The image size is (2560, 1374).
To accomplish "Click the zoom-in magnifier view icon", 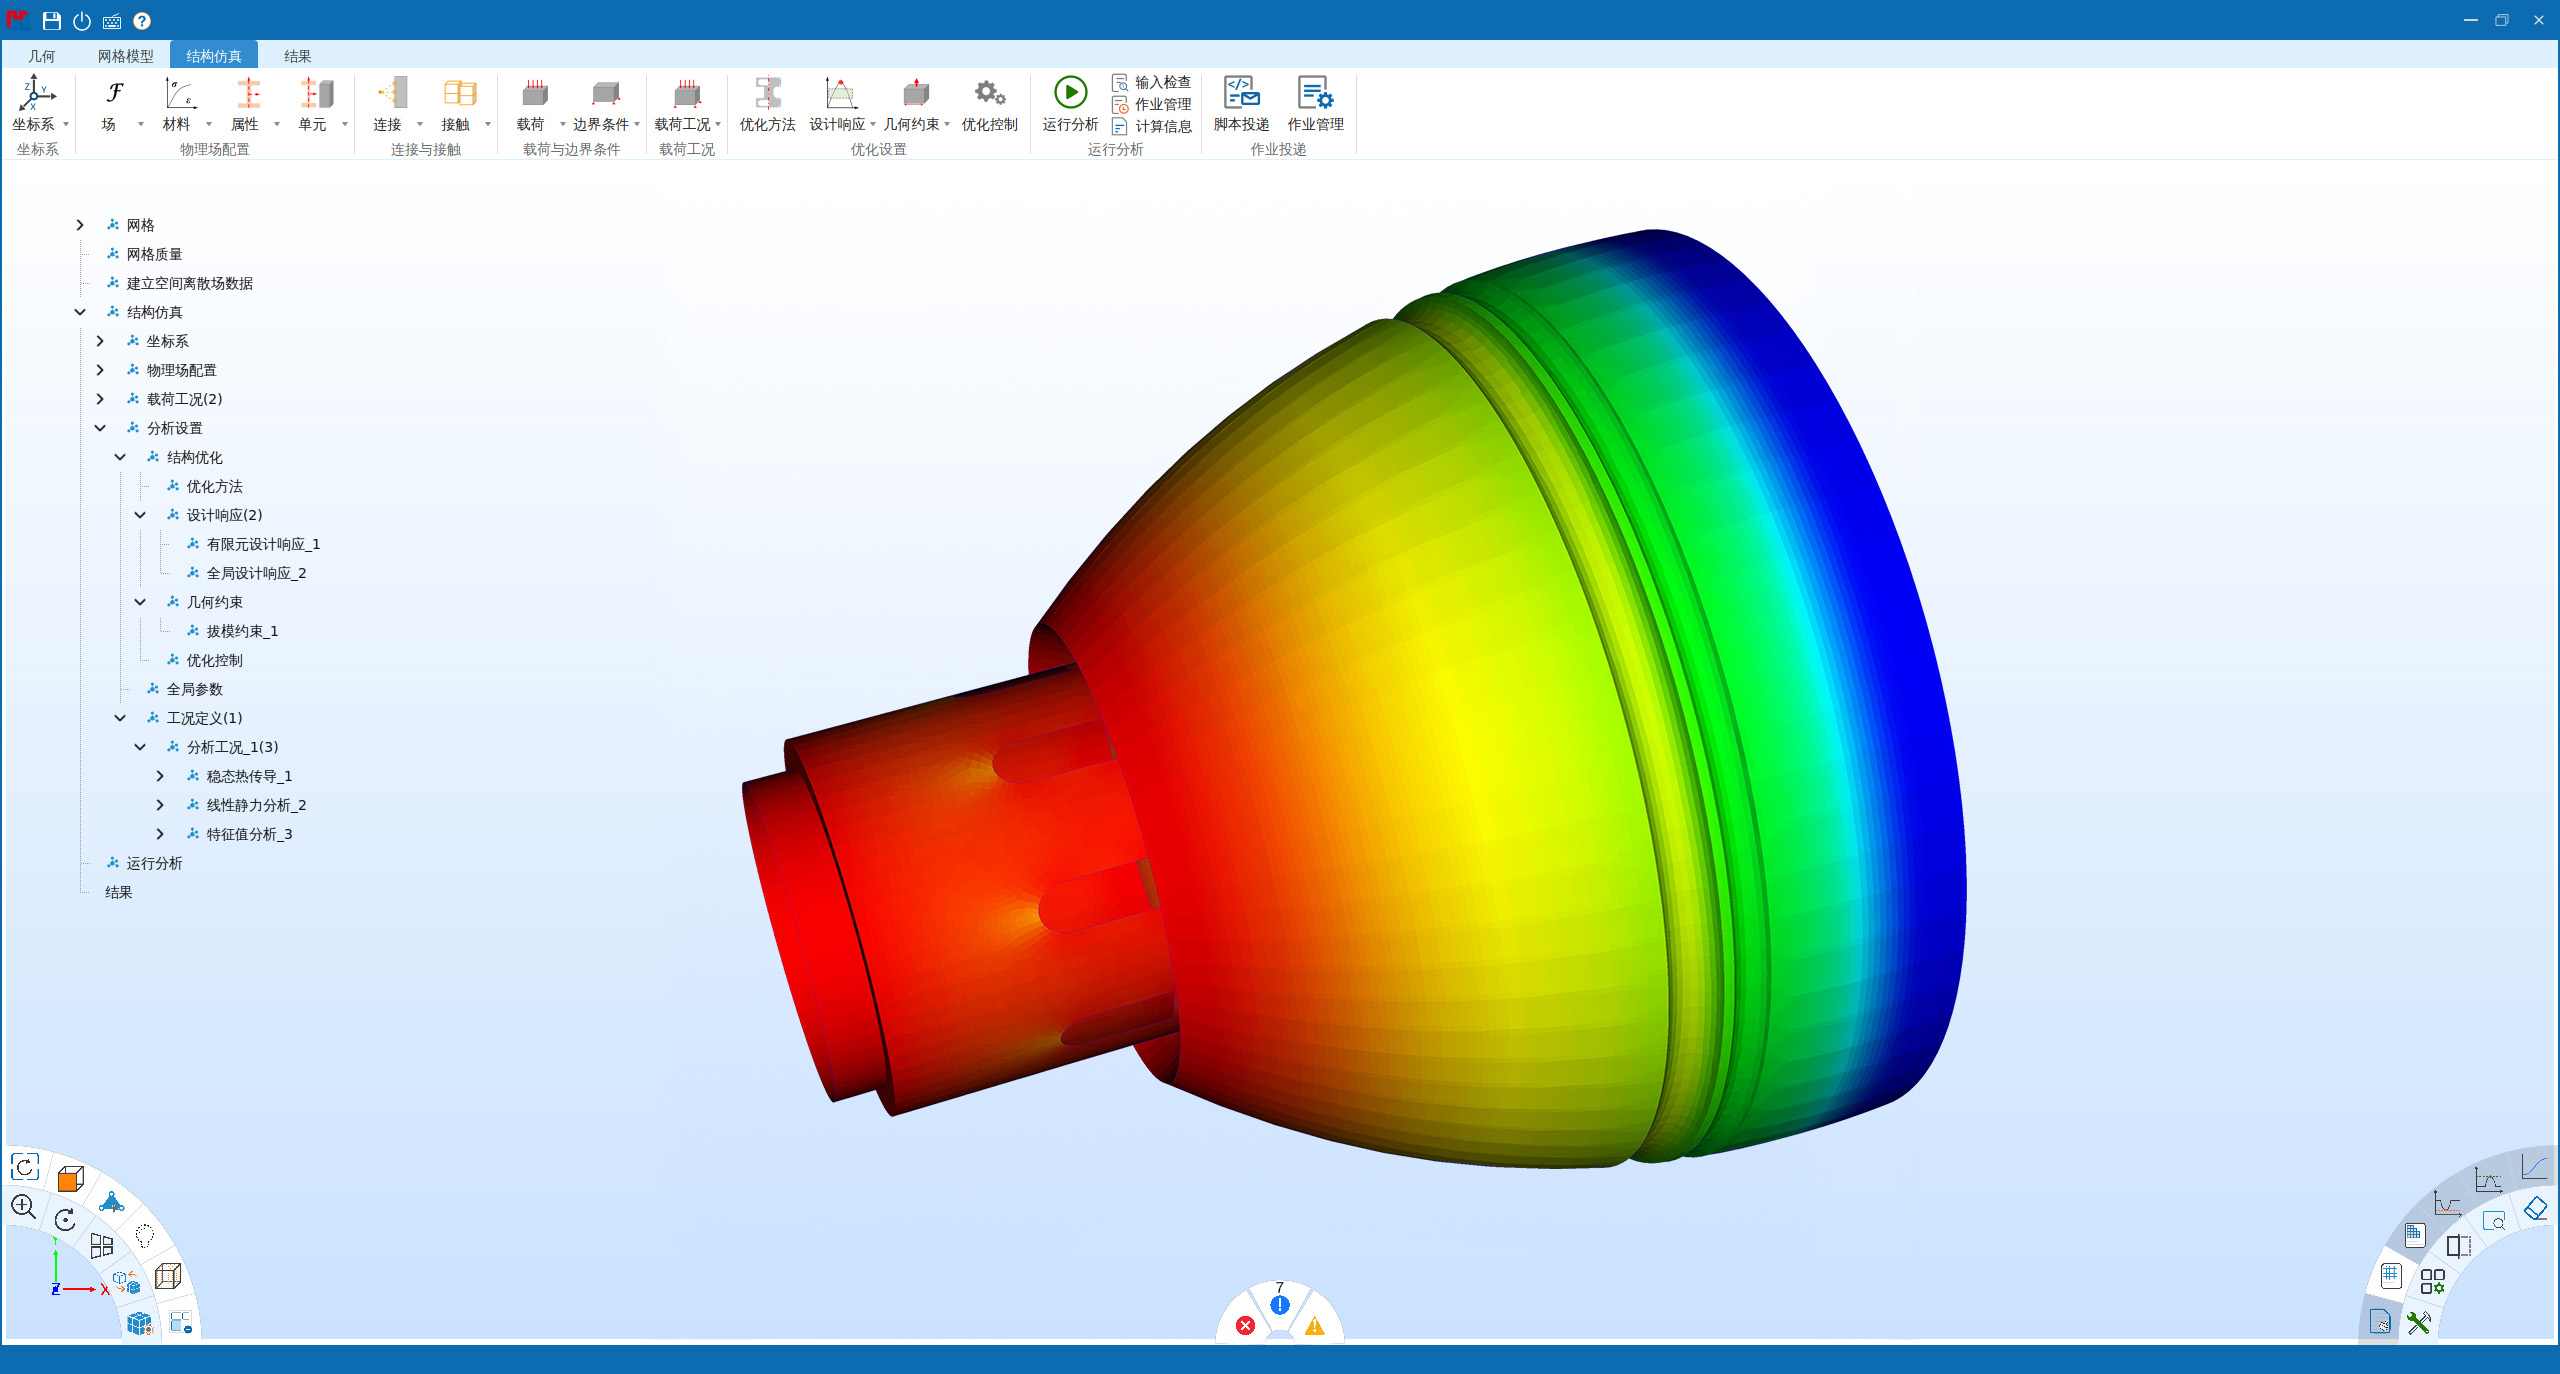I will (24, 1207).
